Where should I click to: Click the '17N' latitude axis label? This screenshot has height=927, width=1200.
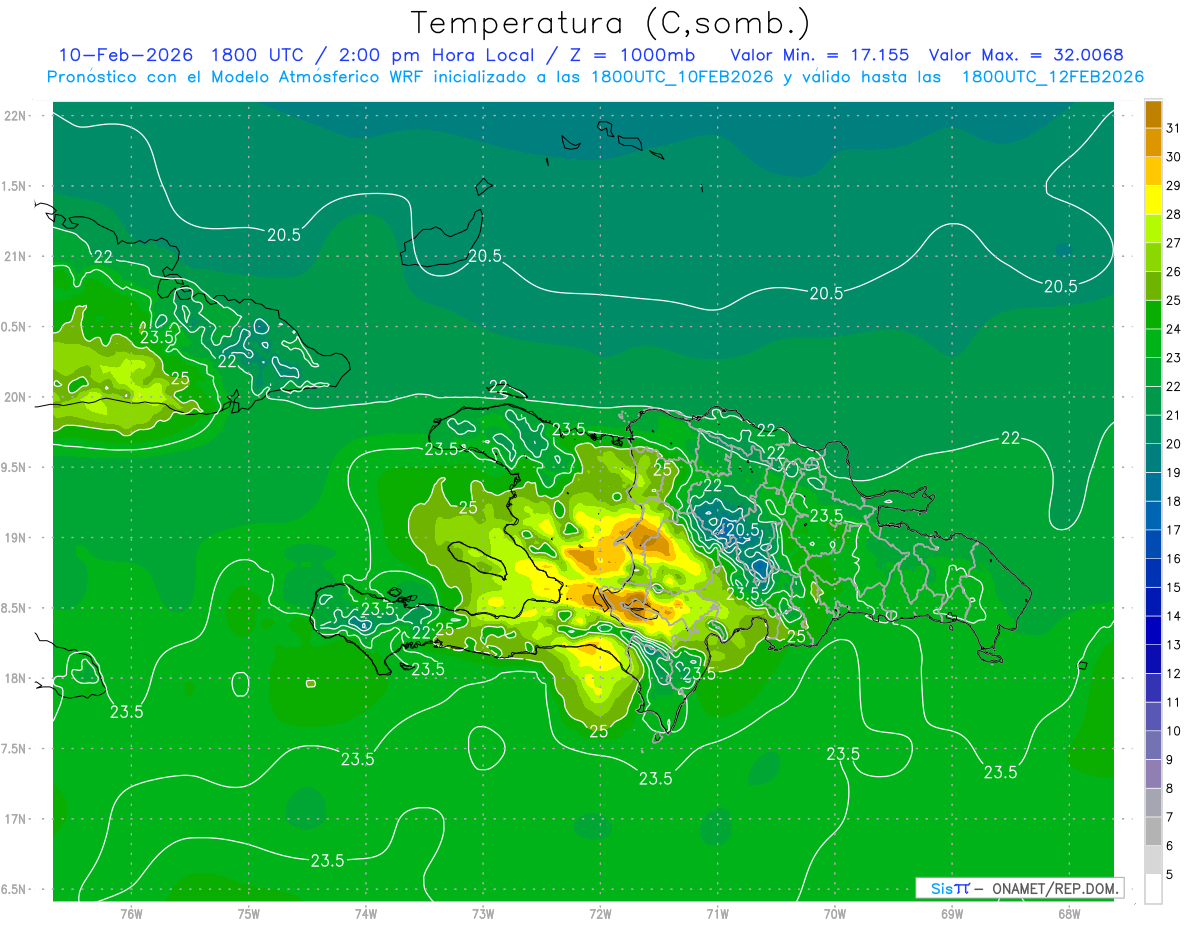tap(16, 819)
